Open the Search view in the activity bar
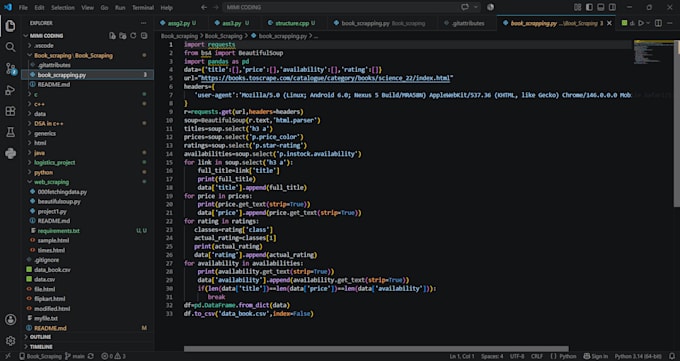Screen dimensions: 680x361 [x=10, y=47]
